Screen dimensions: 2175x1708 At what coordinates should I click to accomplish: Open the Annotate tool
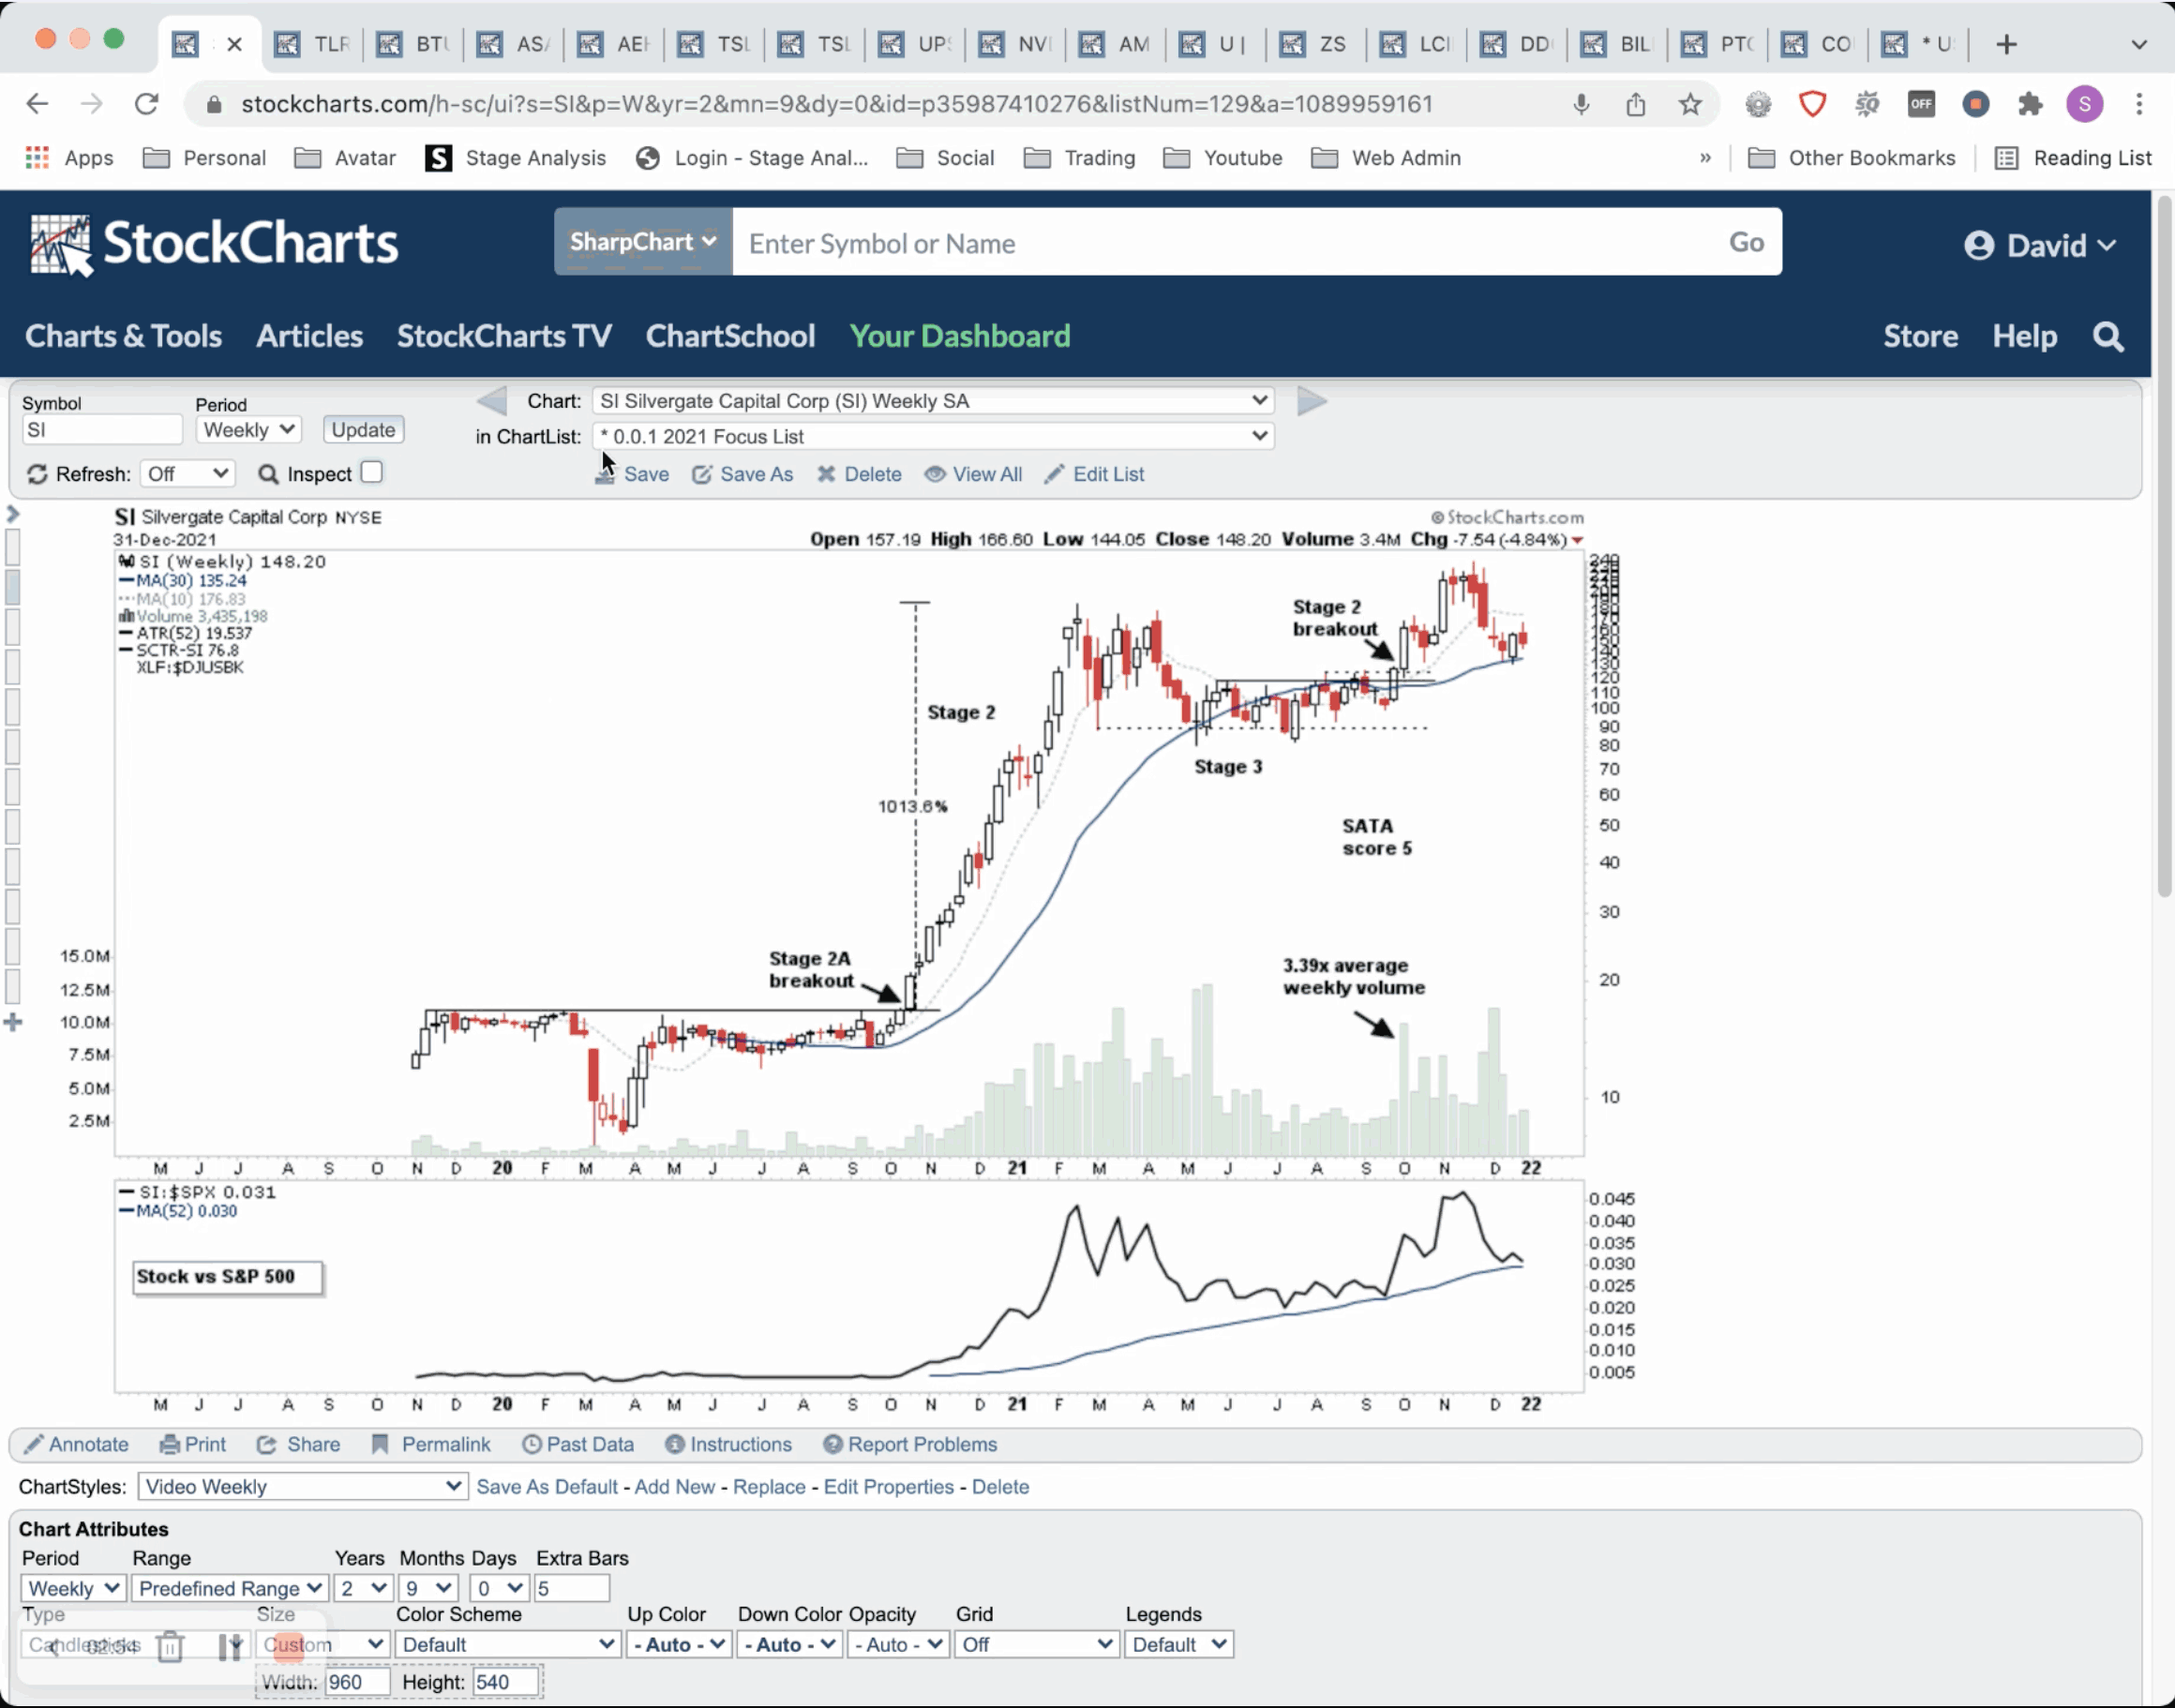(77, 1444)
